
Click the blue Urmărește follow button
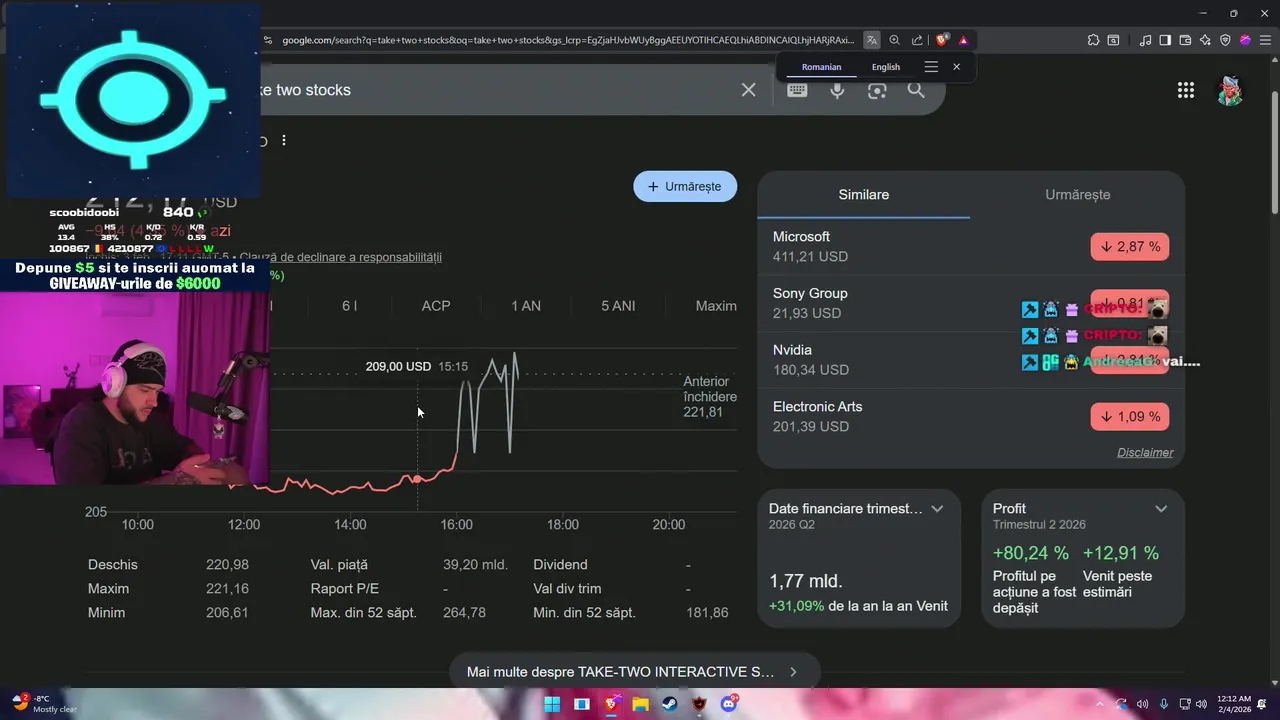pyautogui.click(x=685, y=187)
